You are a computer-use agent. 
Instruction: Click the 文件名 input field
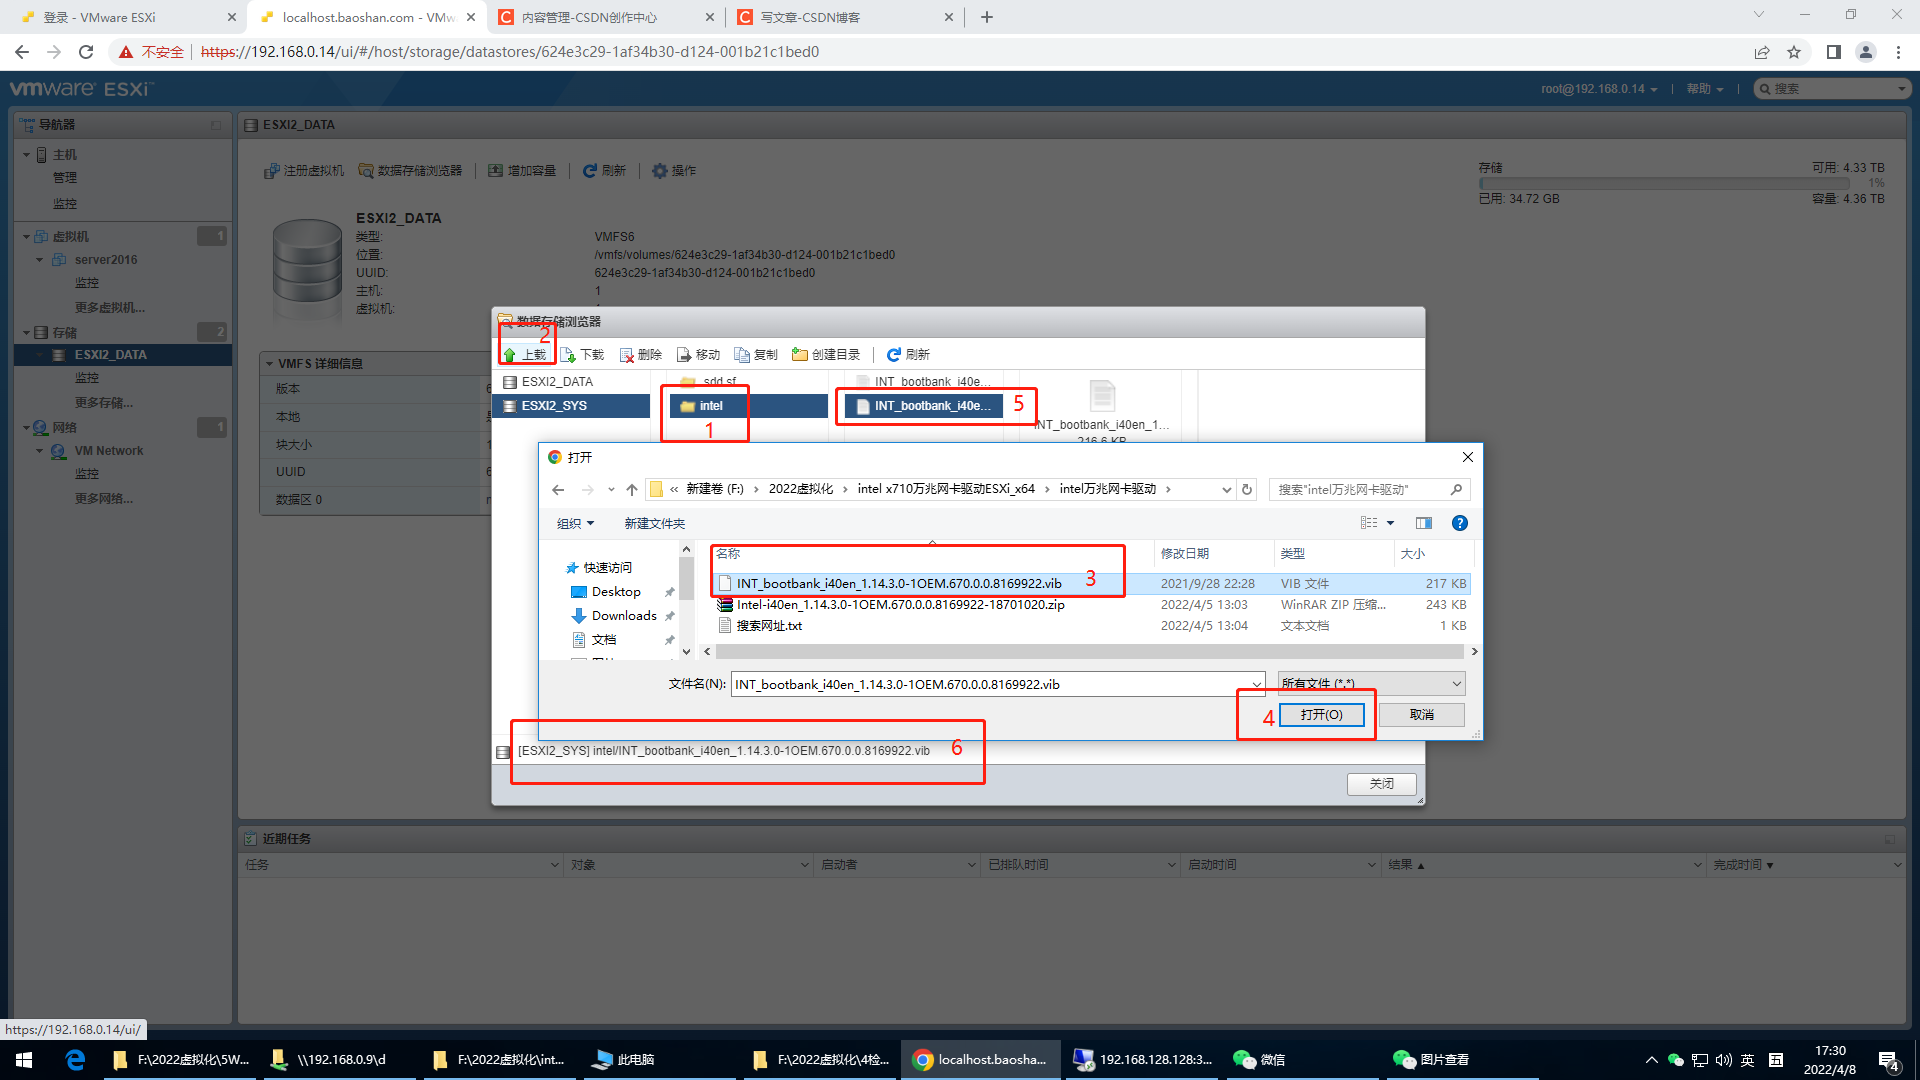[990, 684]
